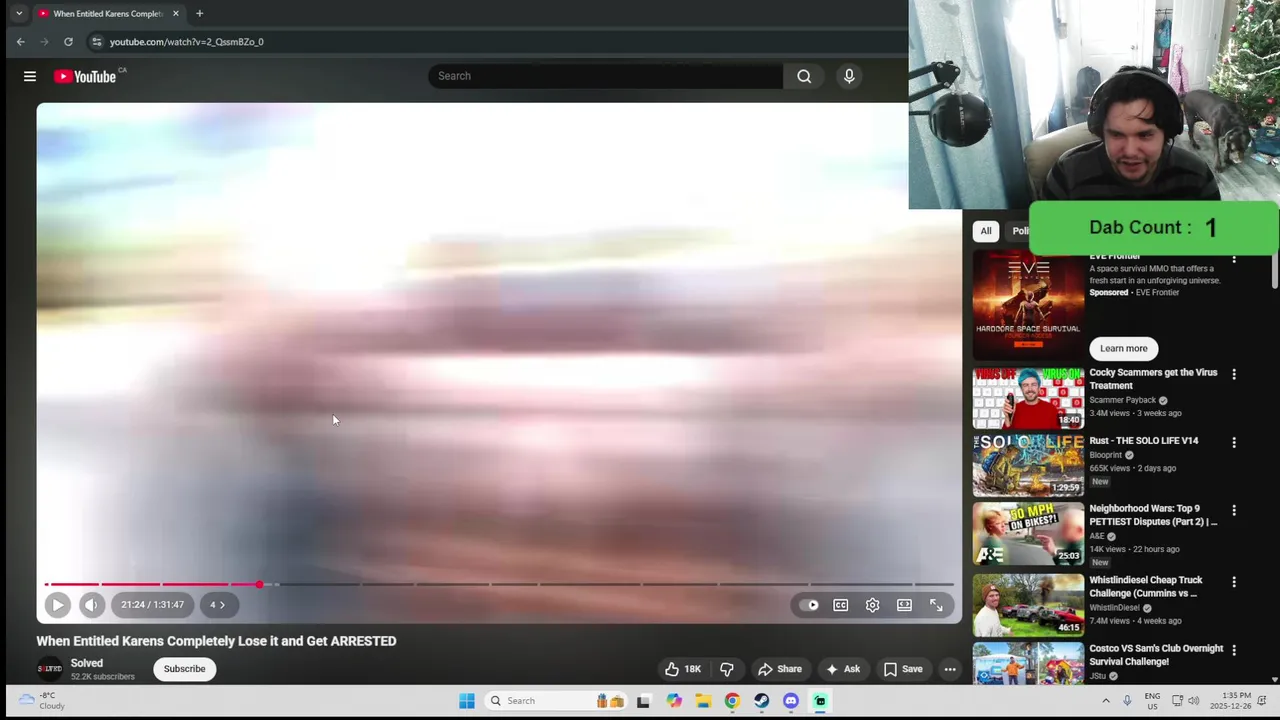1280x720 pixels.
Task: Click Learn more on EVE Frontier ad
Action: (1124, 348)
